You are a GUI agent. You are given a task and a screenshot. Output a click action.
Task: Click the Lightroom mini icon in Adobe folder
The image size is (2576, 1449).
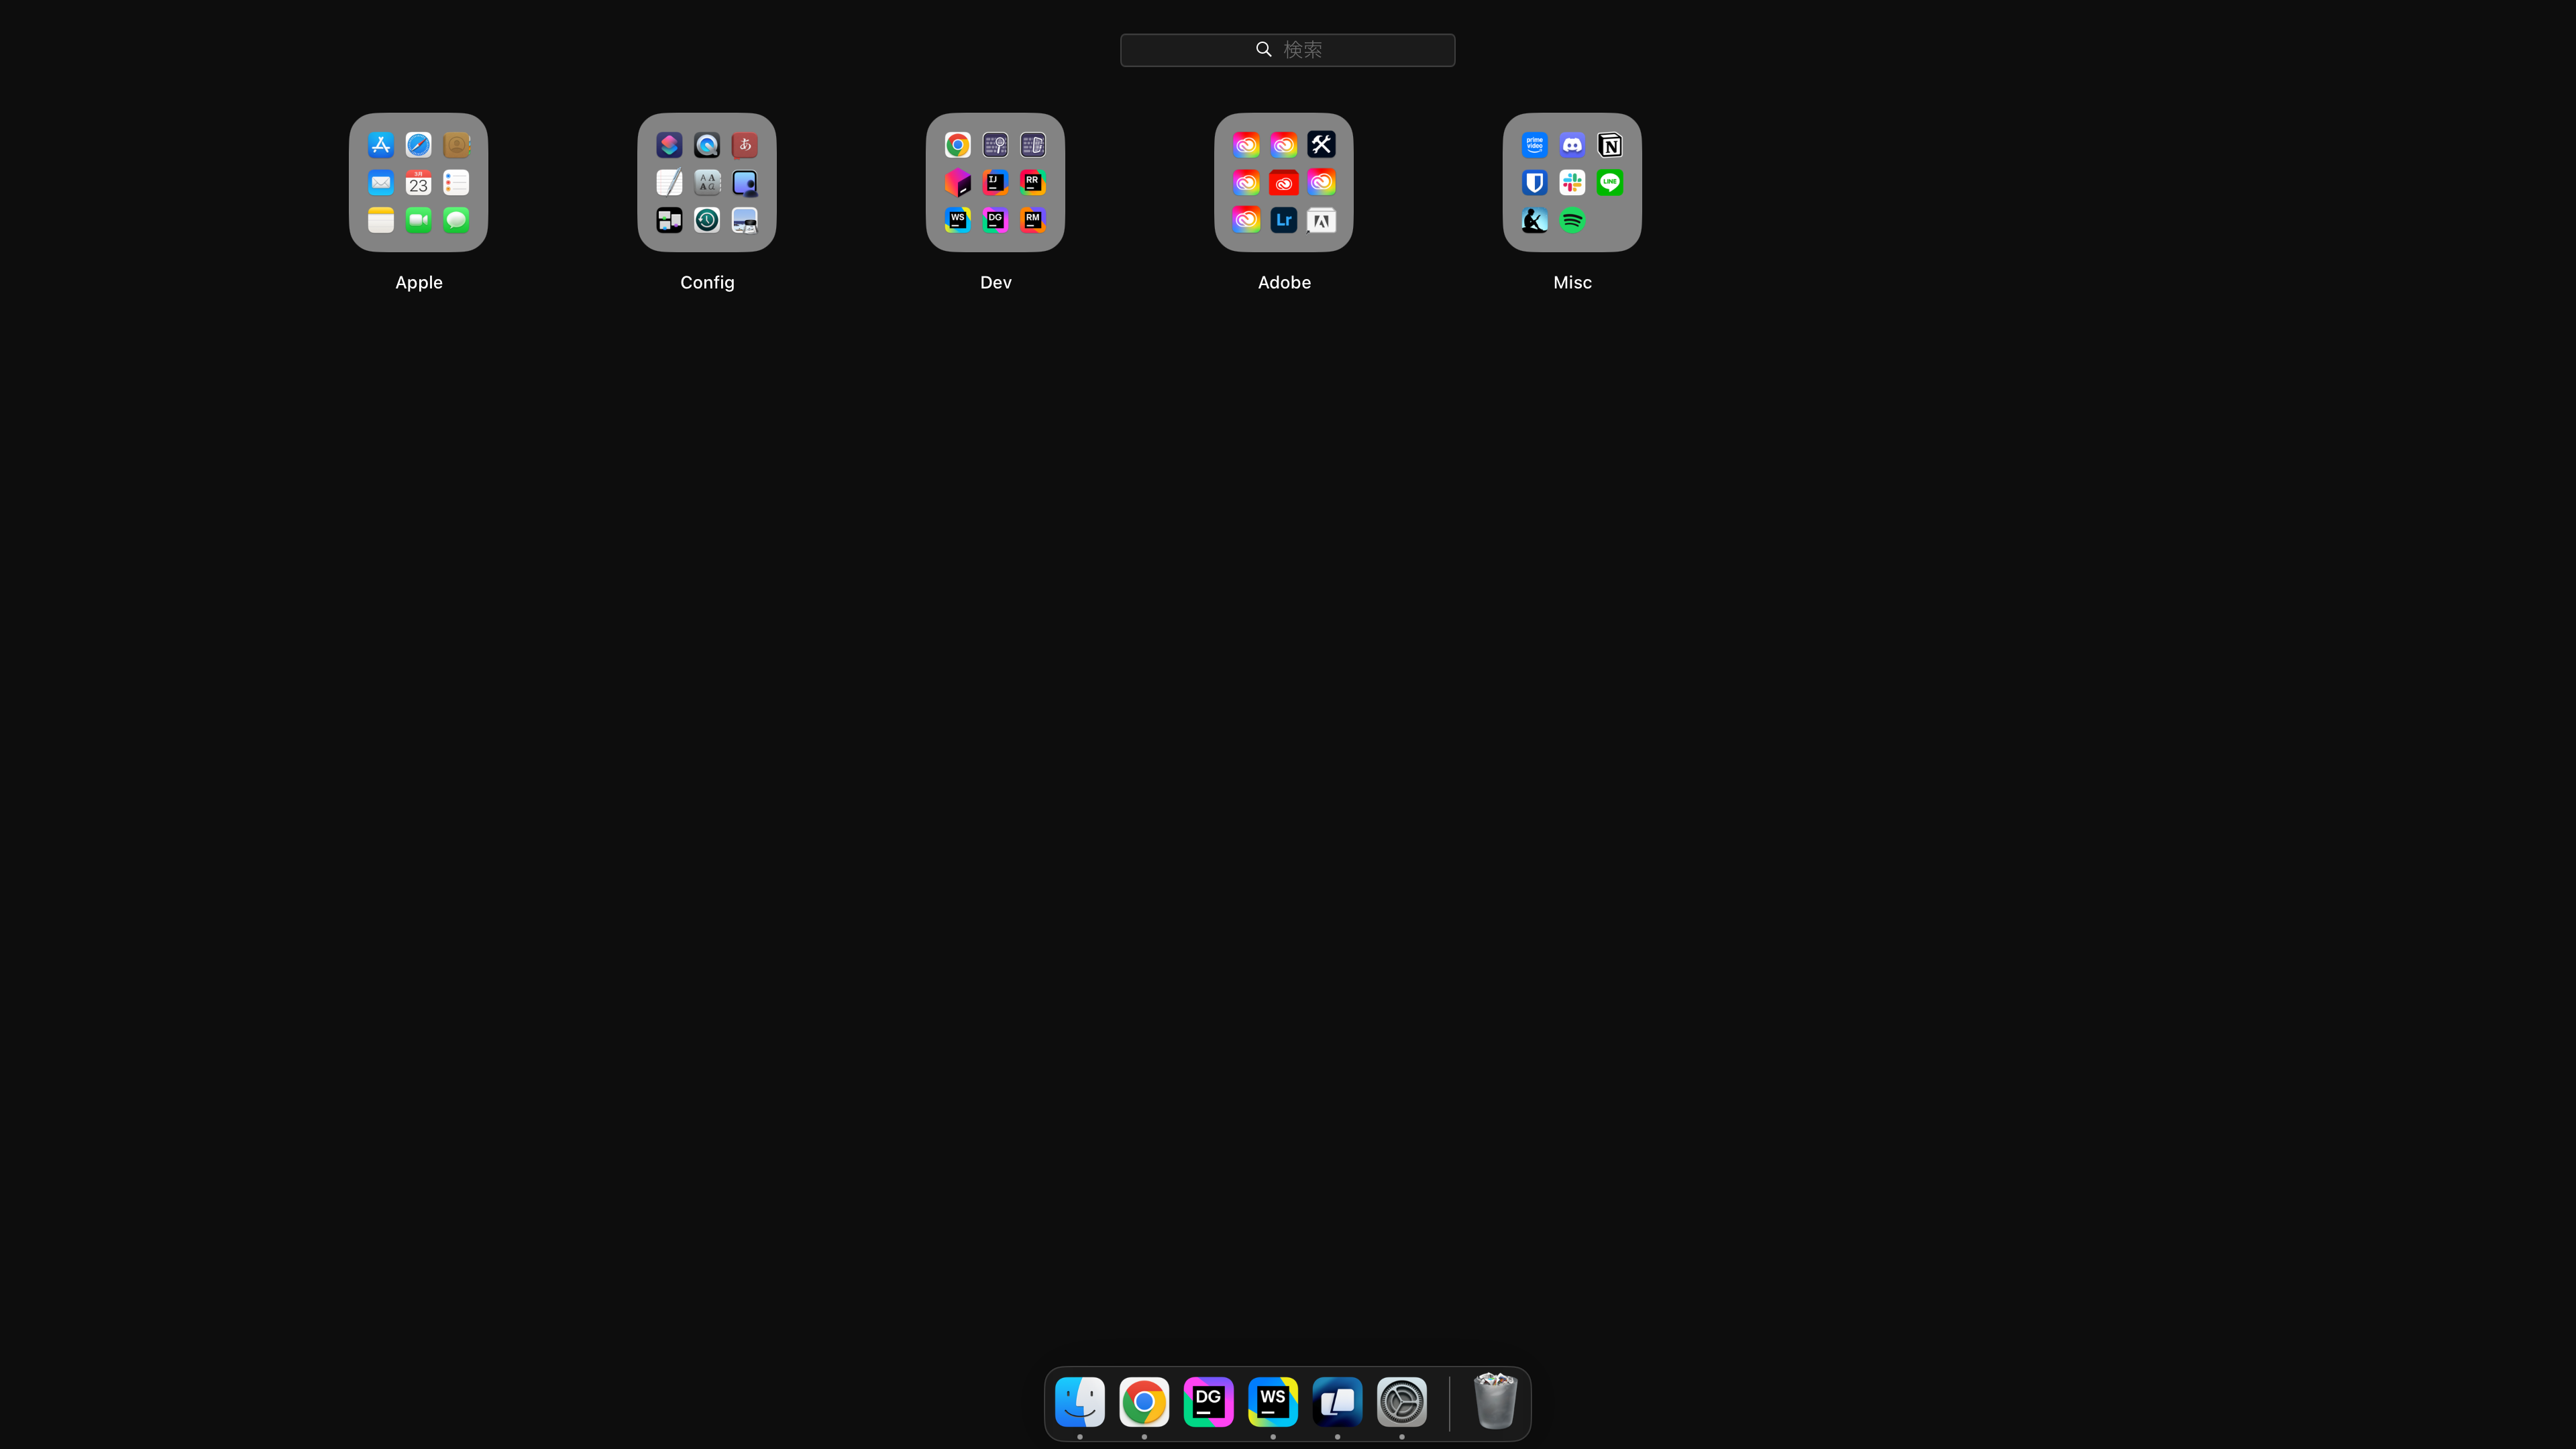click(x=1284, y=220)
